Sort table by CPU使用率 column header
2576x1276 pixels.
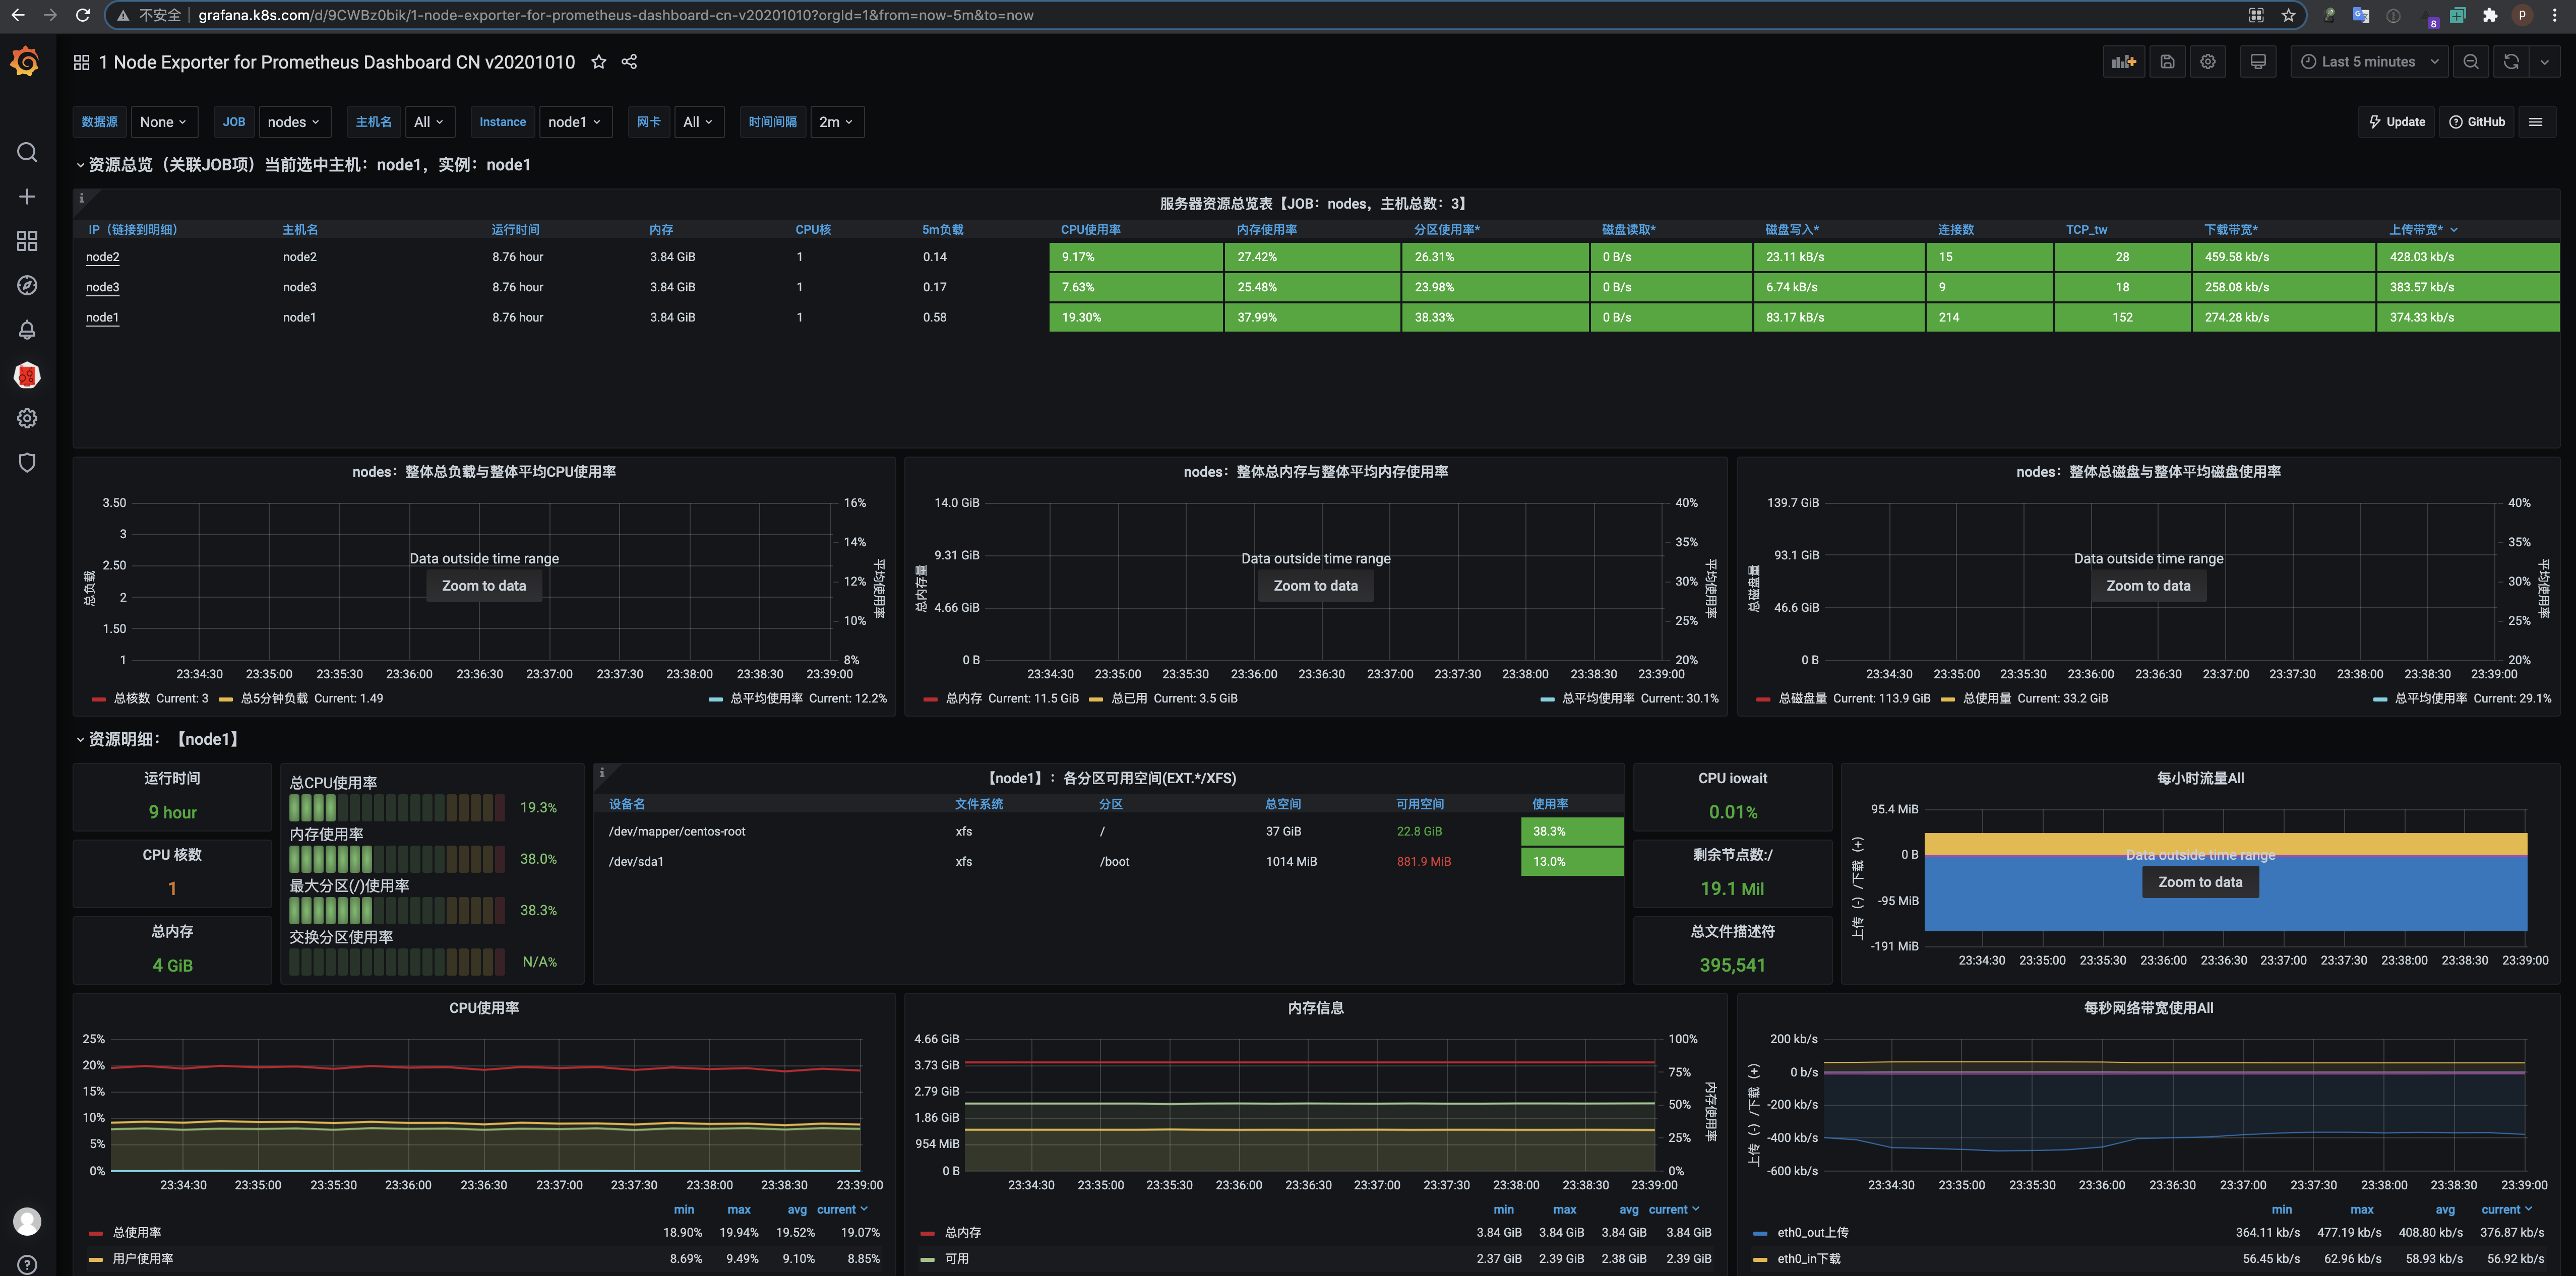point(1090,230)
